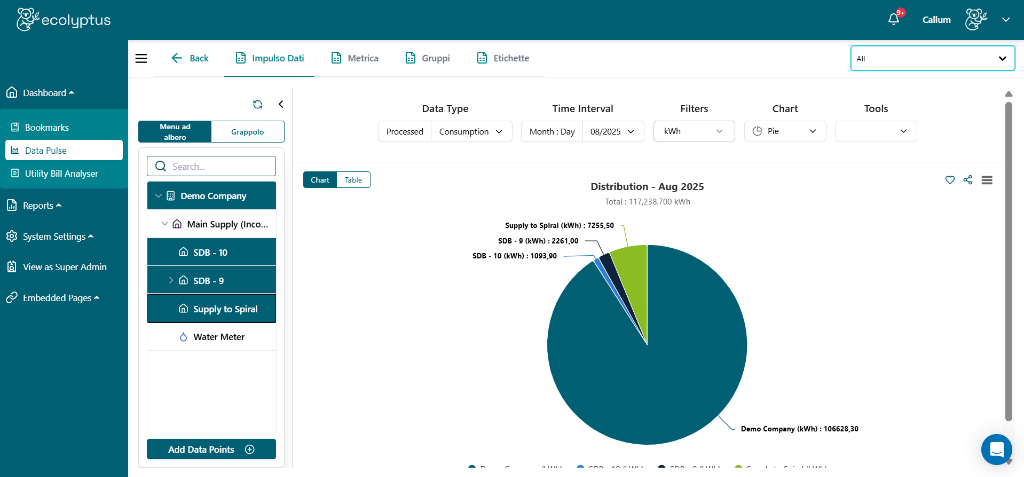Collapse the side panel with arrow
Screen dimensions: 1024x477
pos(281,104)
